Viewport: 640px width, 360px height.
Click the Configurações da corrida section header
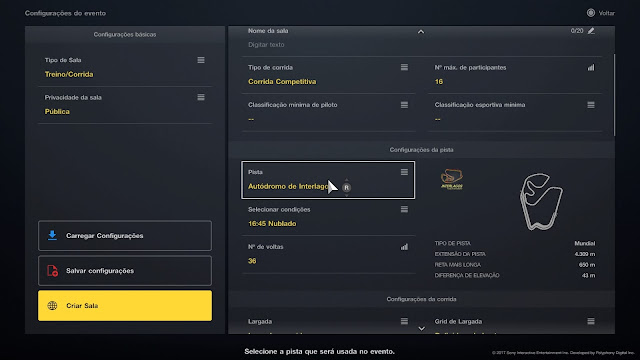(x=421, y=299)
